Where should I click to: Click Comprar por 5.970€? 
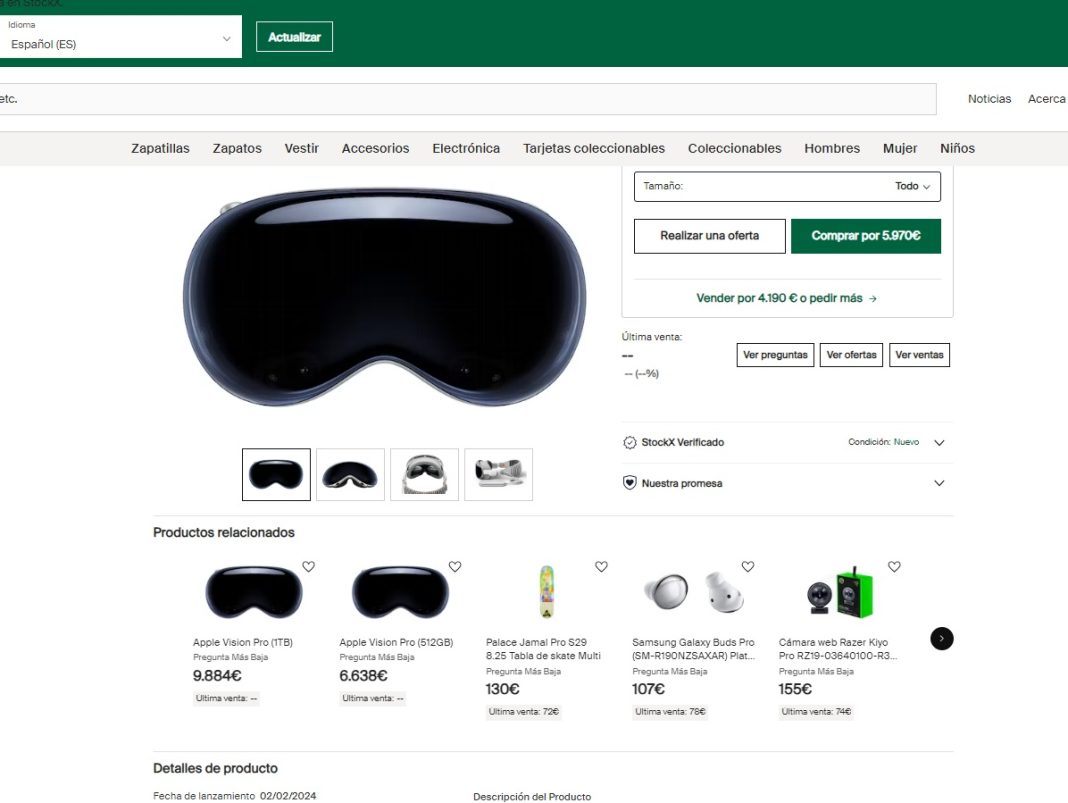tap(866, 236)
